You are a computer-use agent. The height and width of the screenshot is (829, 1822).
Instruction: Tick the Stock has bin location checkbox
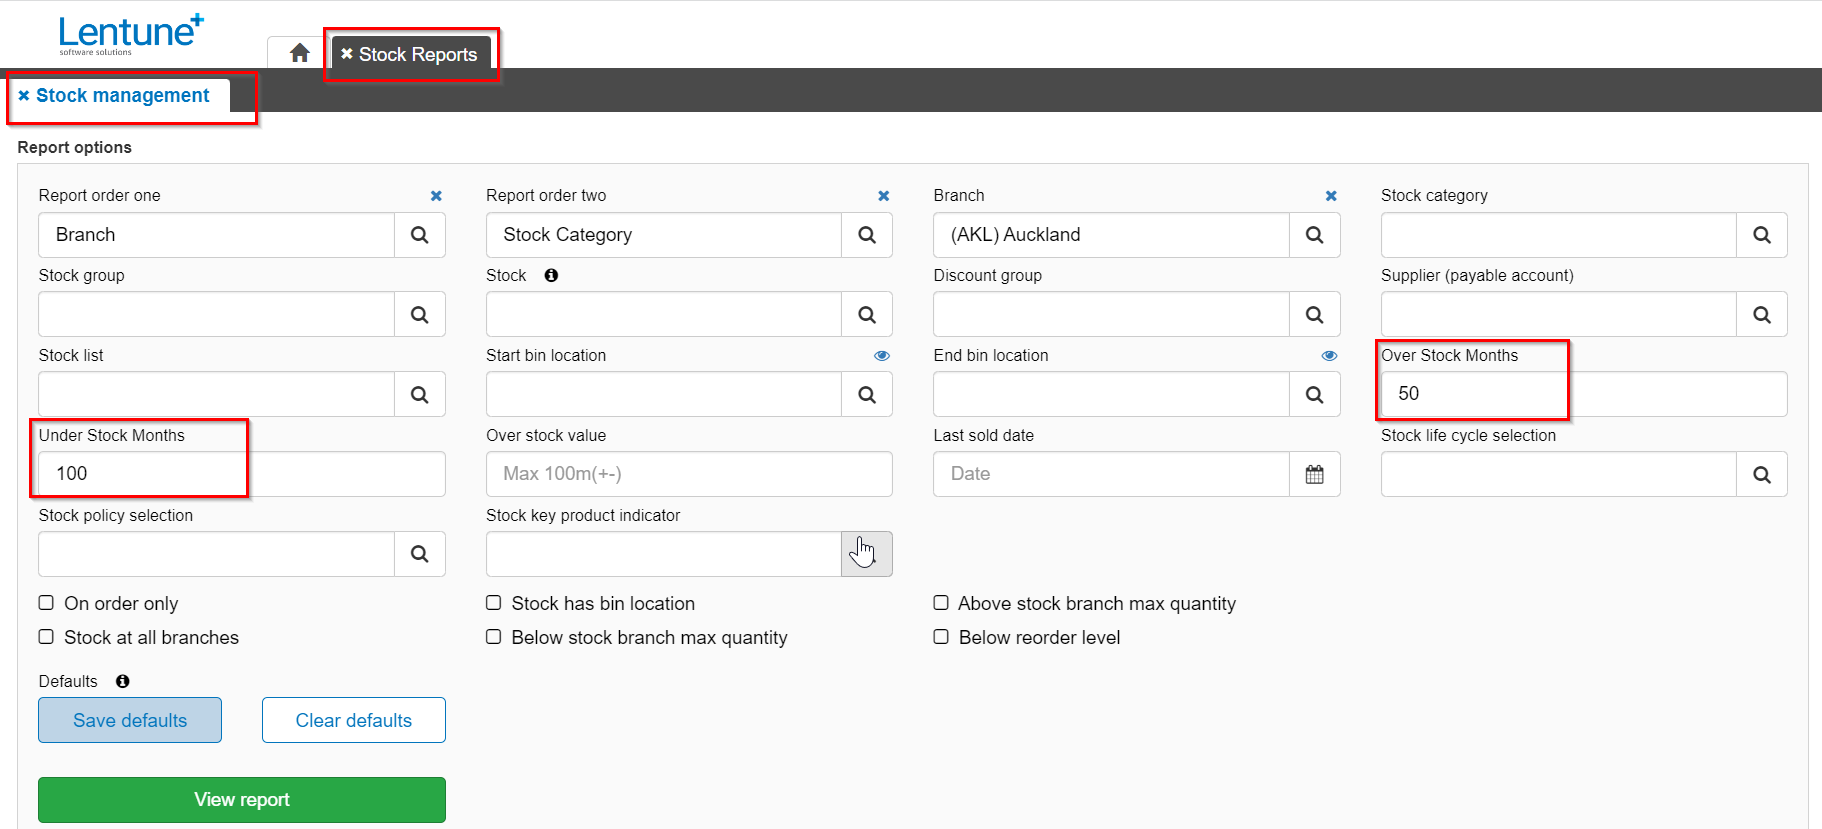pyautogui.click(x=494, y=603)
